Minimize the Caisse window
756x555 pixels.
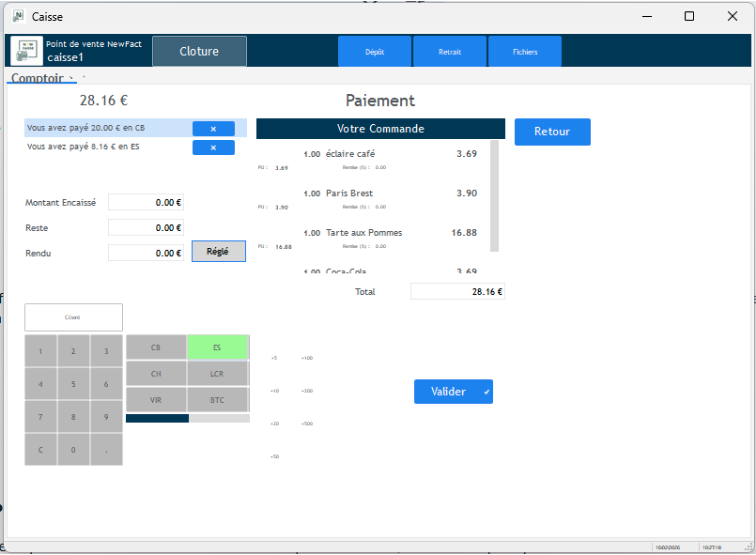[647, 16]
